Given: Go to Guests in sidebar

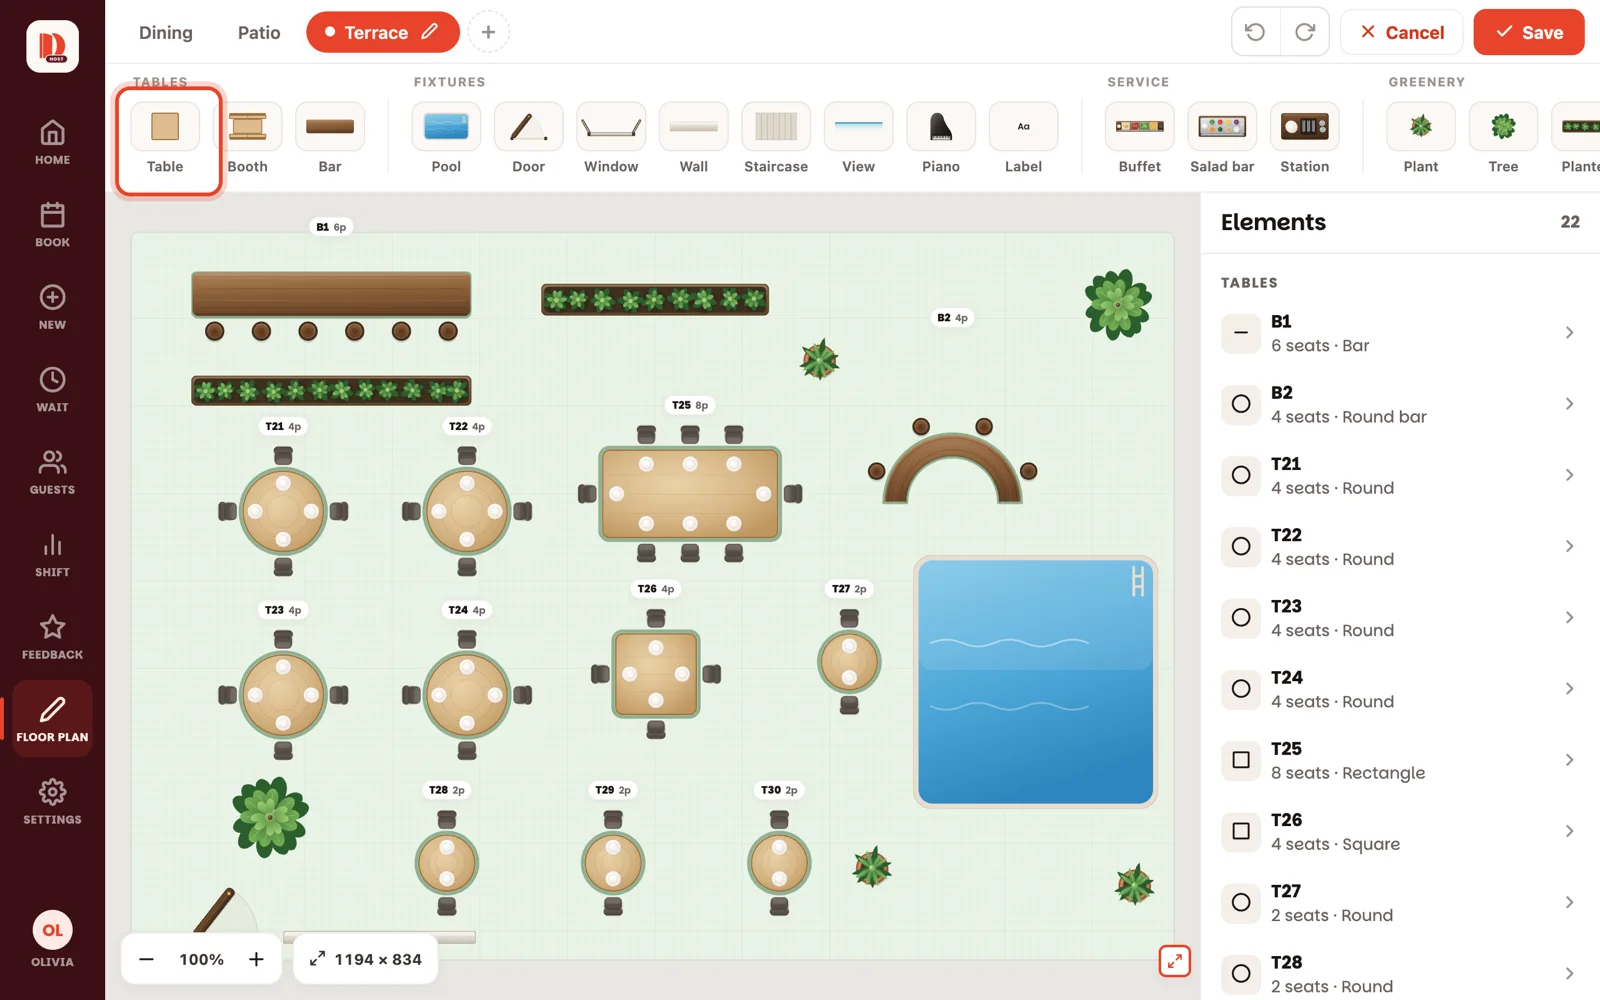Looking at the screenshot, I should [52, 472].
